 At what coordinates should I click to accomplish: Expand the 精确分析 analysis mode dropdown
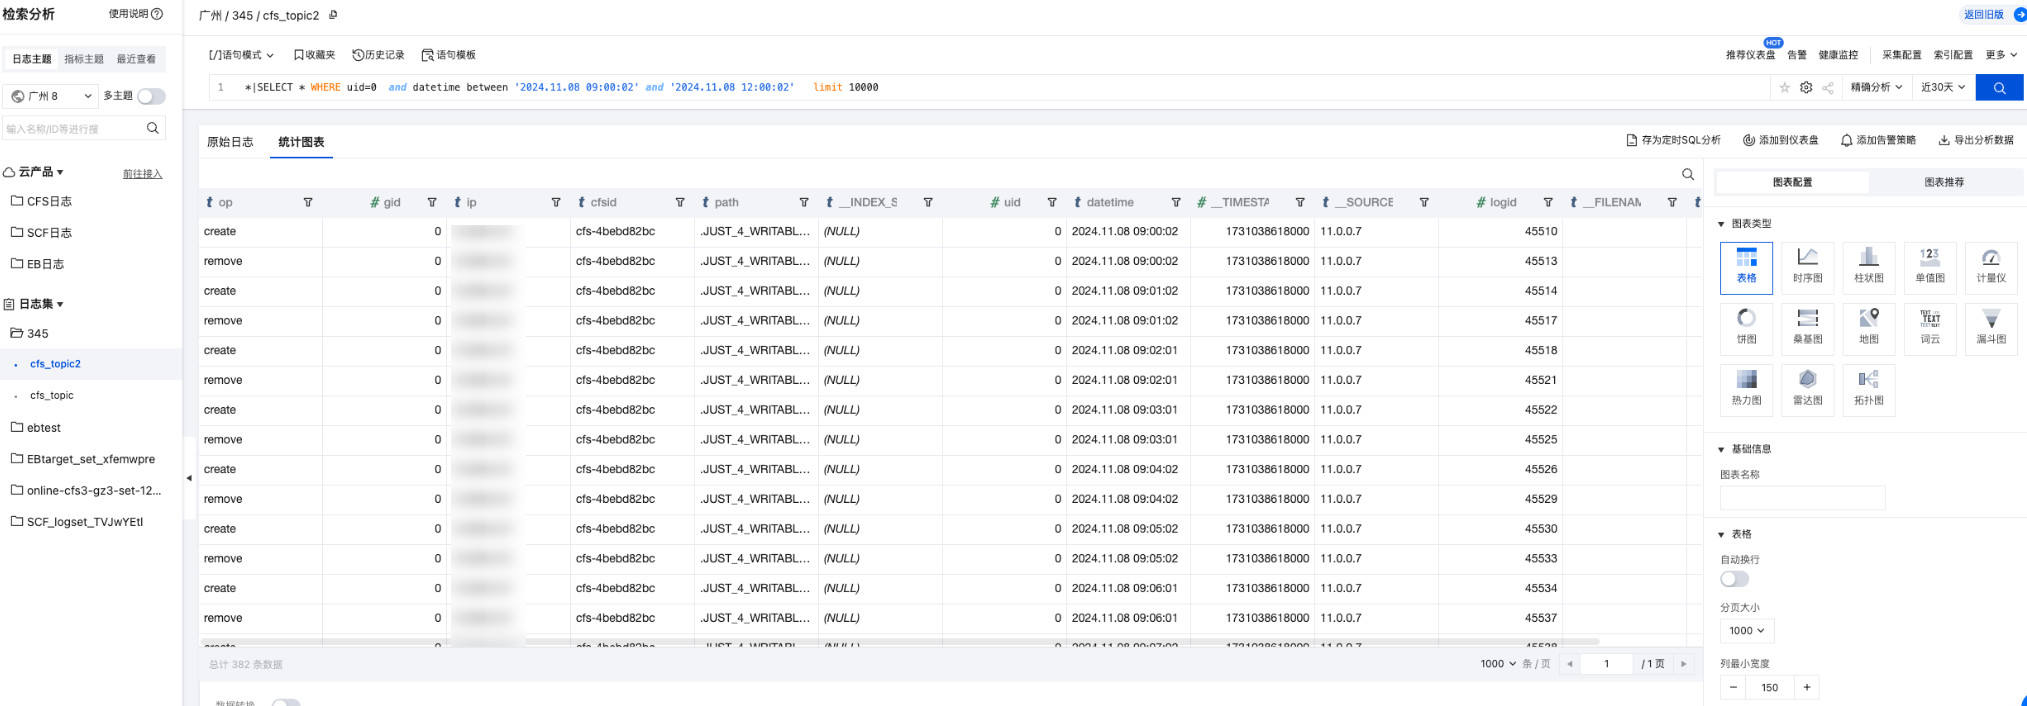(x=1876, y=88)
